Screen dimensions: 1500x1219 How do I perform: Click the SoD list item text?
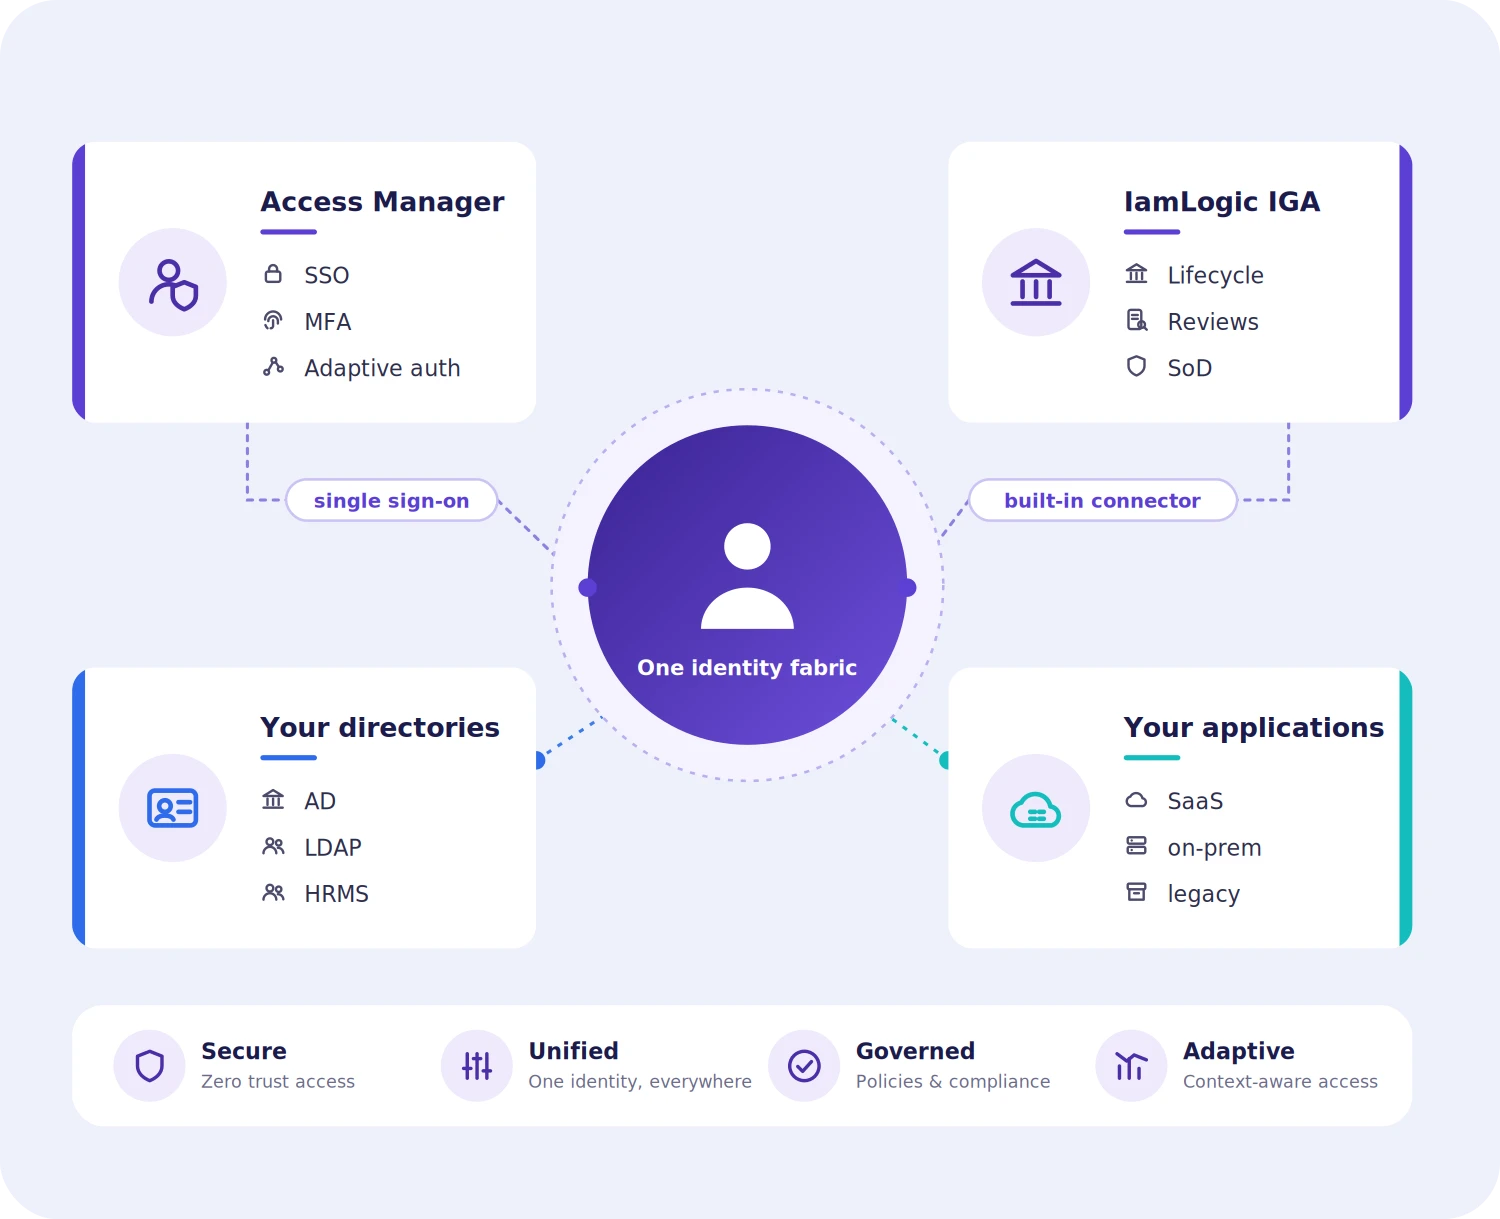tap(1190, 368)
